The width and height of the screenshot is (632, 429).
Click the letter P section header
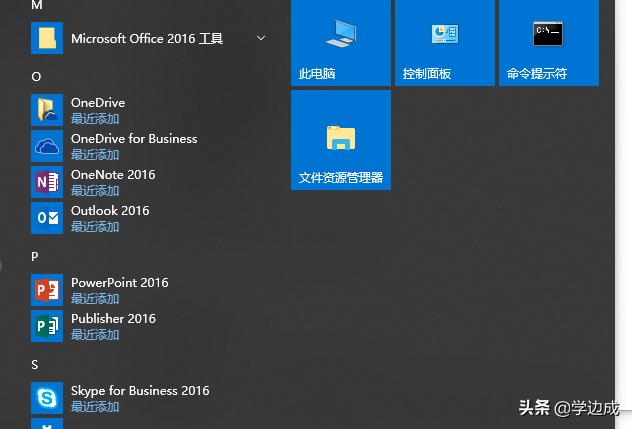35,256
